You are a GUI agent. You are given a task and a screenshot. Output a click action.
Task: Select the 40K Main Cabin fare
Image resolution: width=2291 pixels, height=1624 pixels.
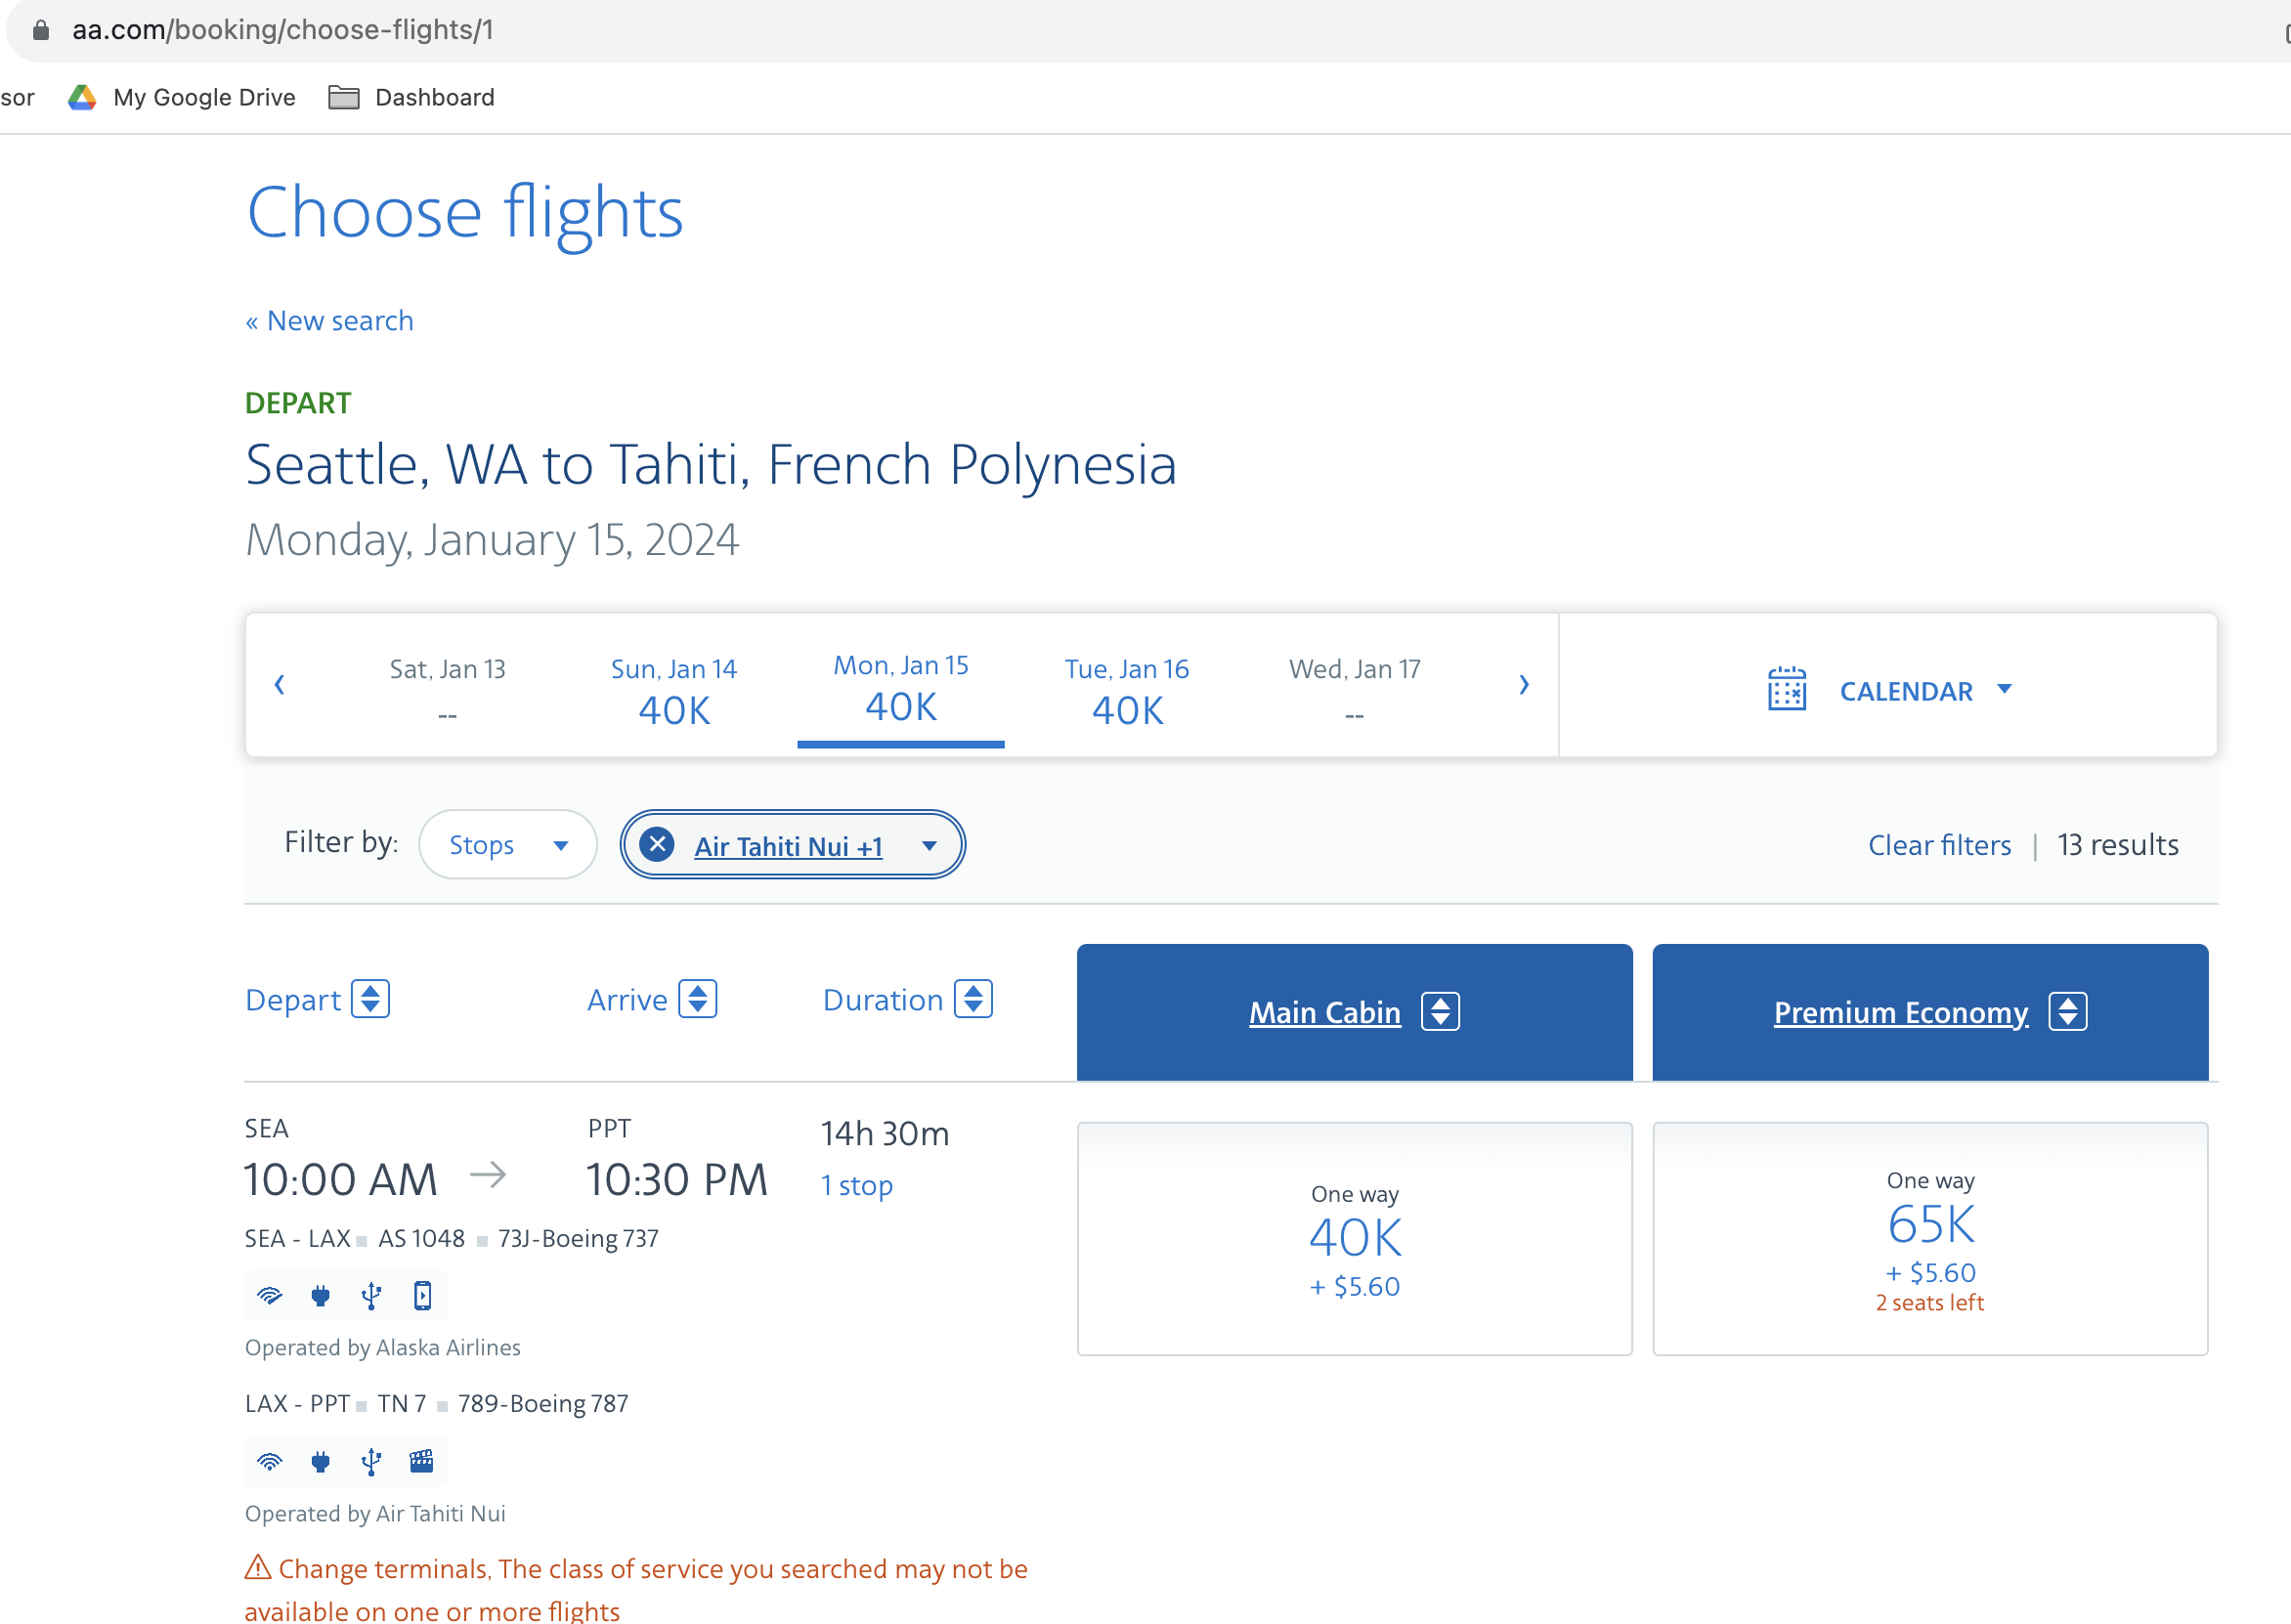tap(1354, 1239)
